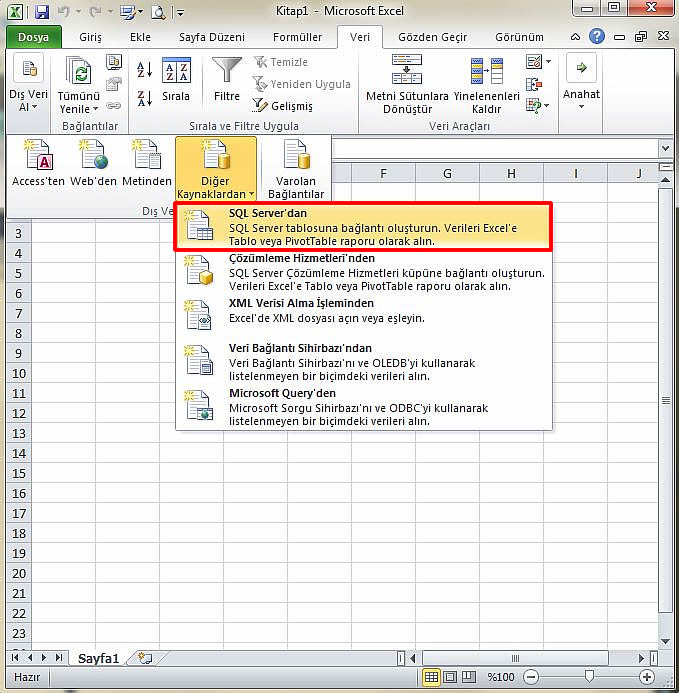Select the Sayfa1 sheet tab
The width and height of the screenshot is (679, 693).
click(x=99, y=658)
